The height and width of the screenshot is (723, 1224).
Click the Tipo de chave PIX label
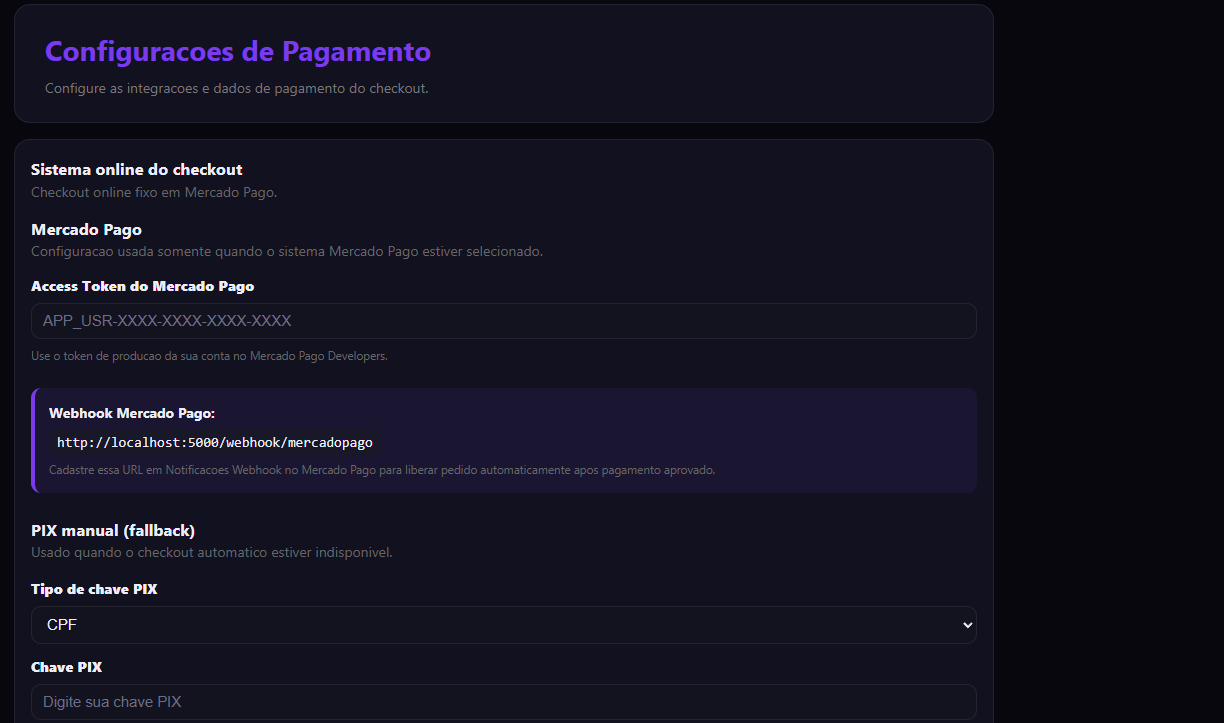94,589
